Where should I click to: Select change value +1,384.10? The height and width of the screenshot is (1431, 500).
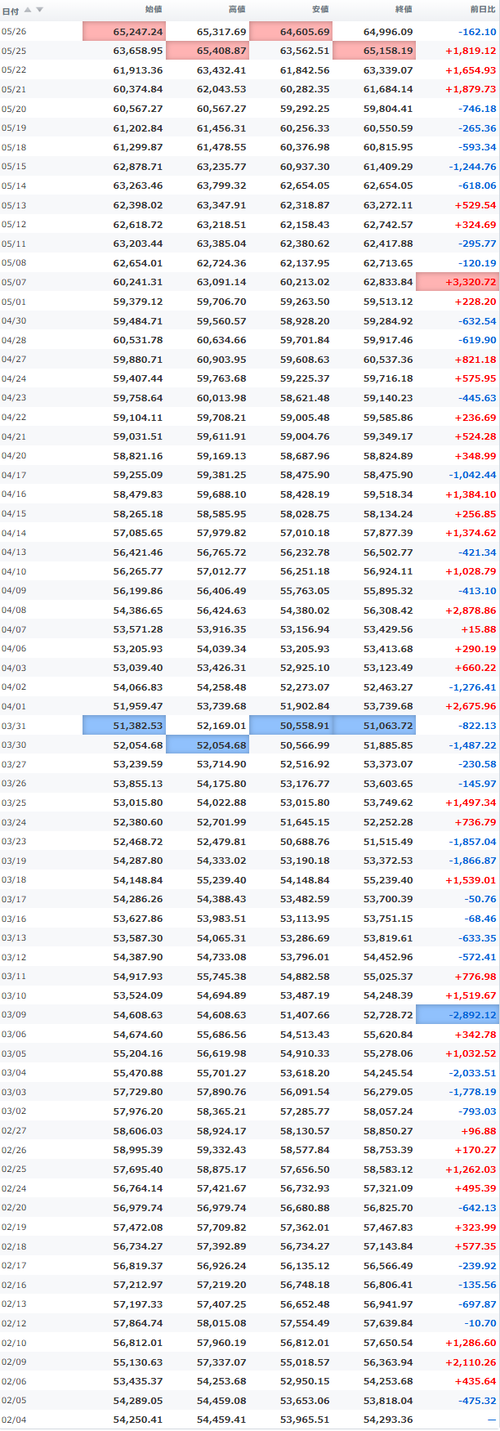pos(470,494)
